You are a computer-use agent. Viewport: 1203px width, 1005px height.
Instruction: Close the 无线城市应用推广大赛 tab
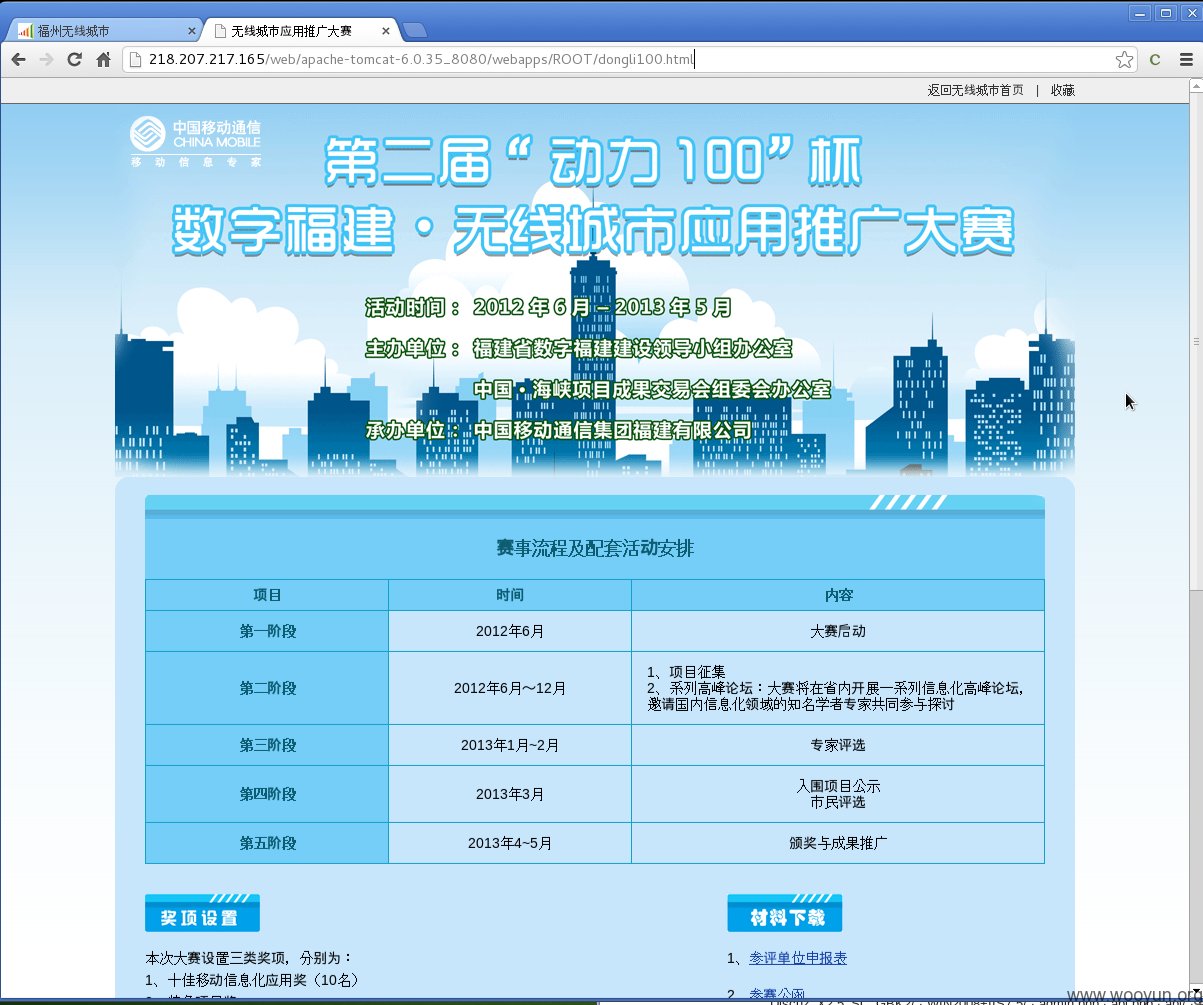pyautogui.click(x=387, y=31)
